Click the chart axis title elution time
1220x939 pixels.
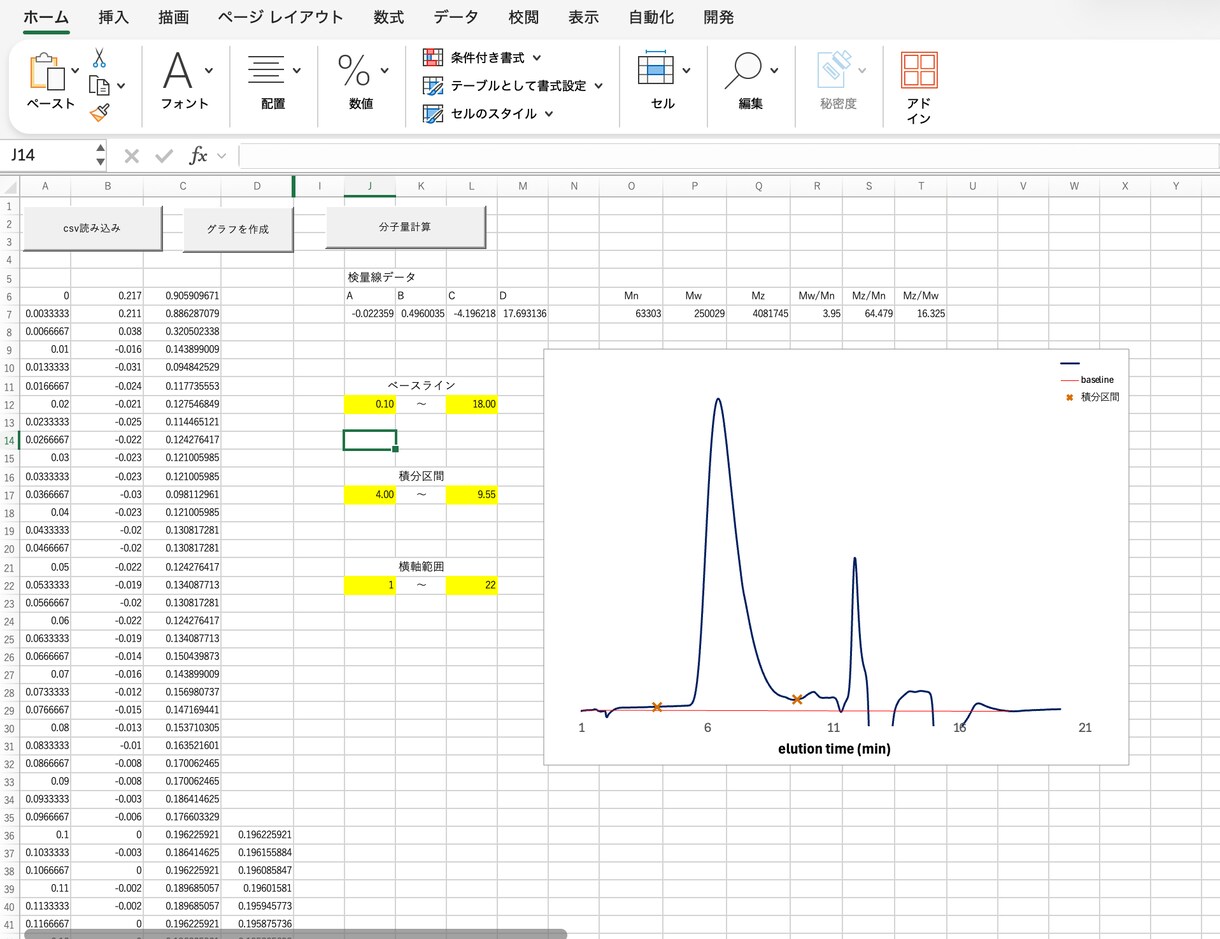pyautogui.click(x=834, y=748)
